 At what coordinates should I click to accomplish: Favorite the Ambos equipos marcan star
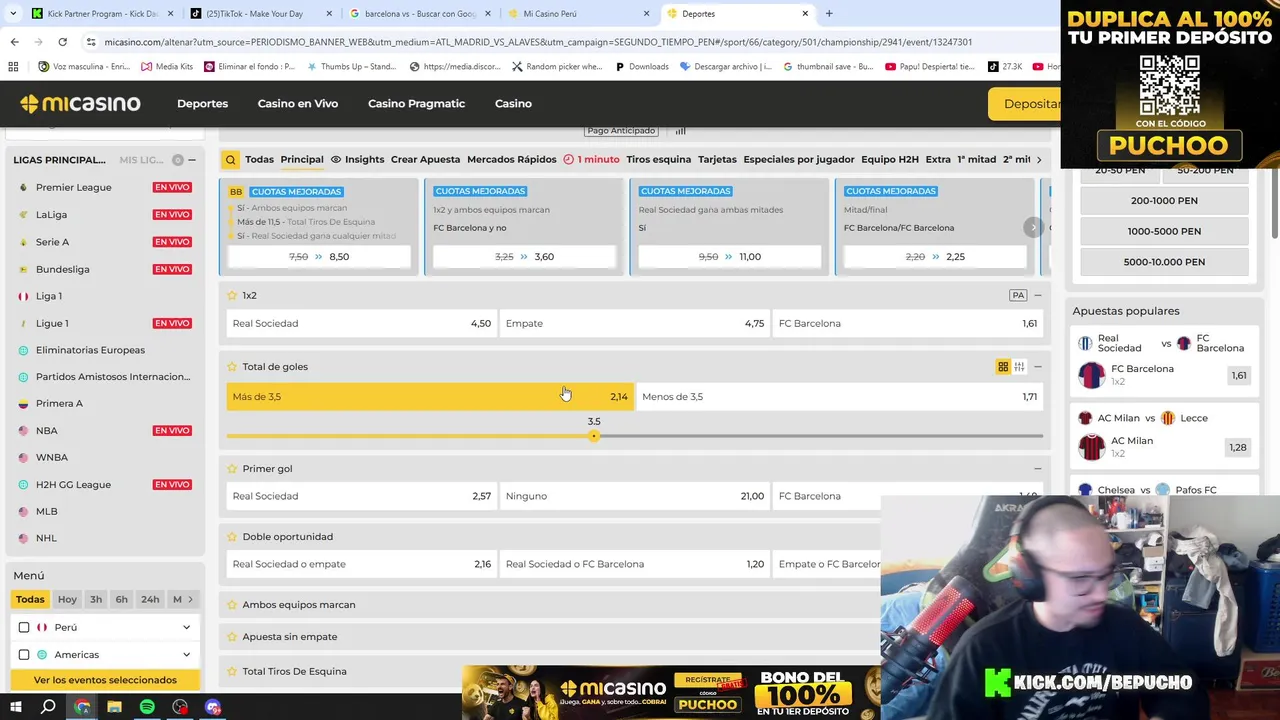click(x=232, y=604)
